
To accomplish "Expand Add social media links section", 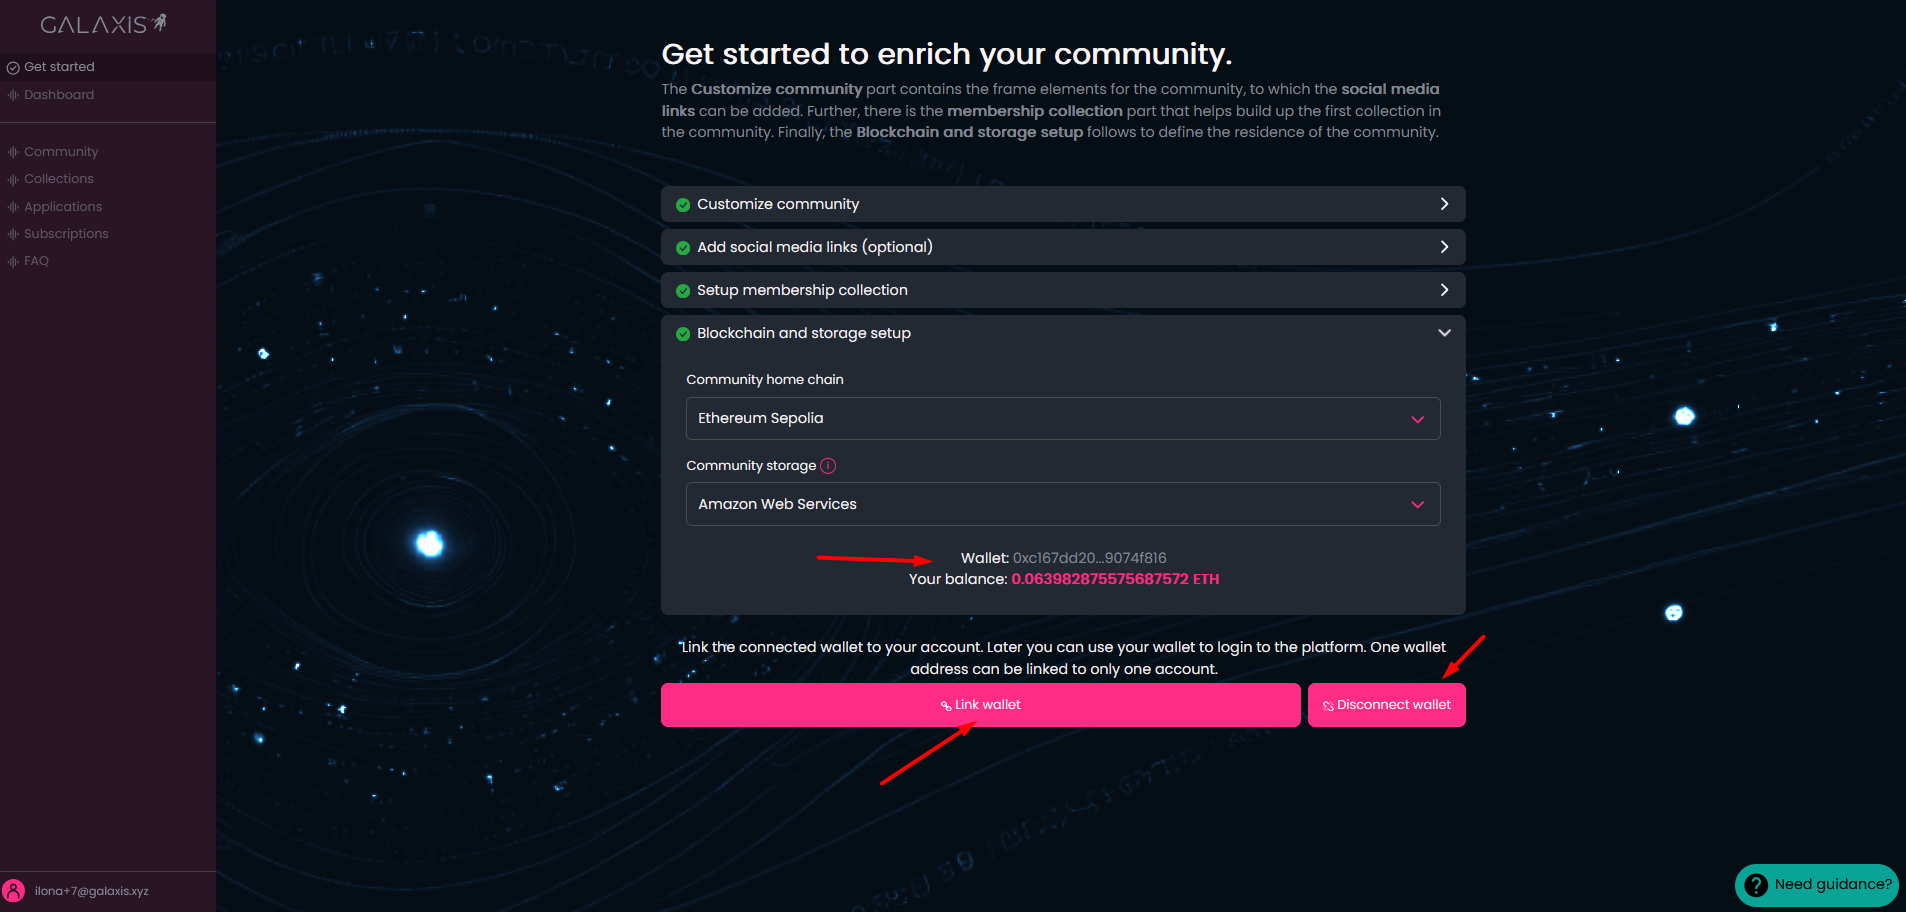I will (x=1443, y=247).
